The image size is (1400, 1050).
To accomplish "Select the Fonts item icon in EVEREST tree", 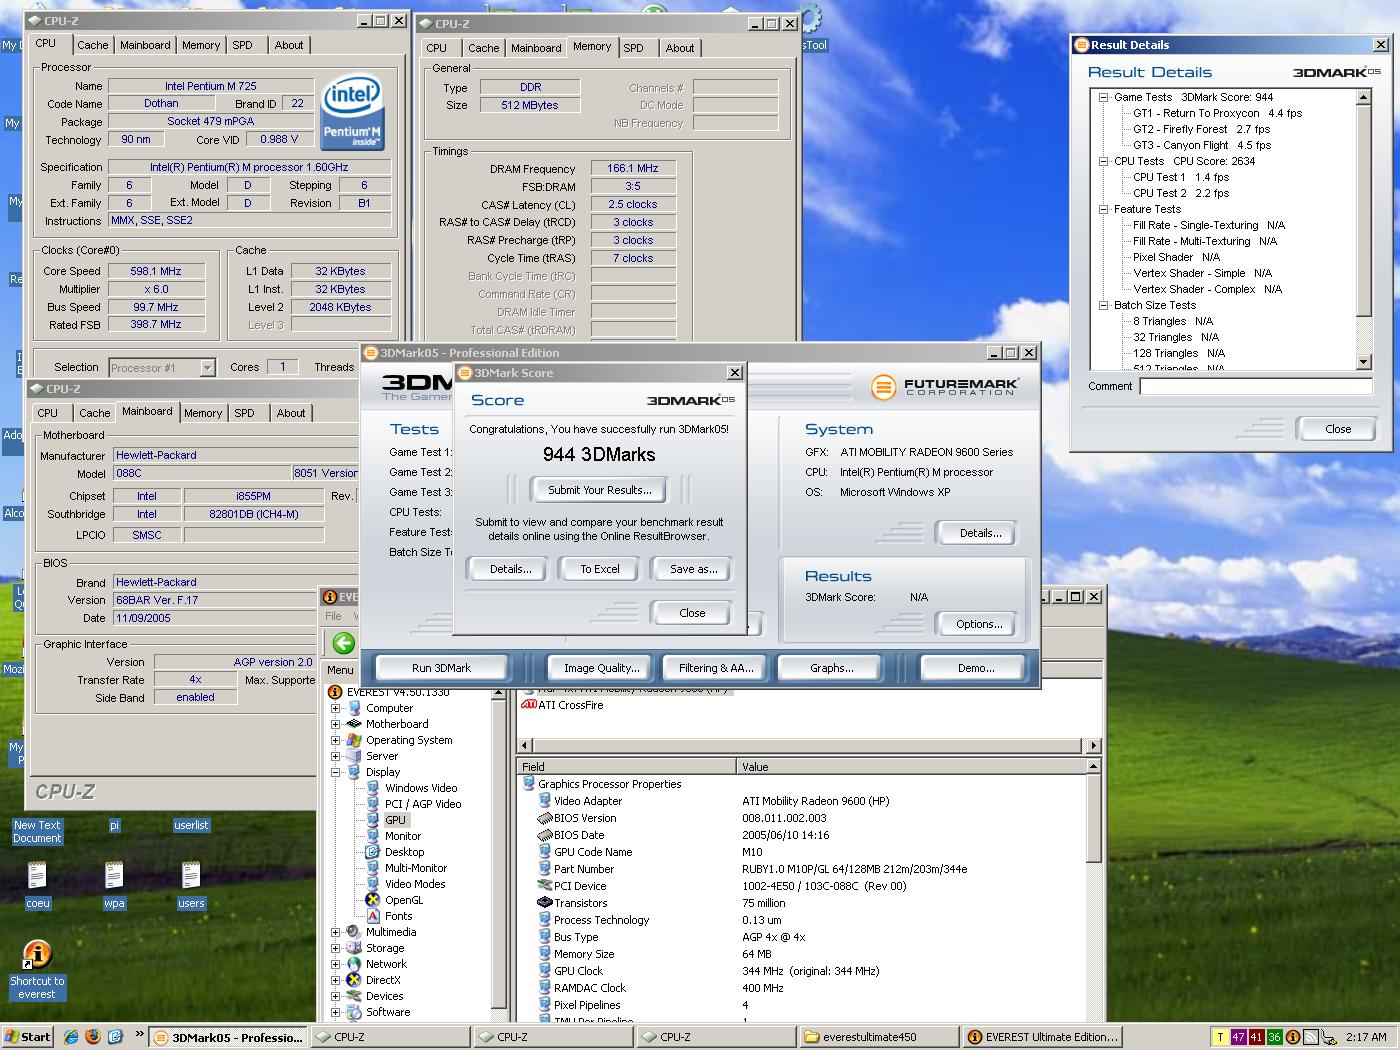I will pos(372,916).
